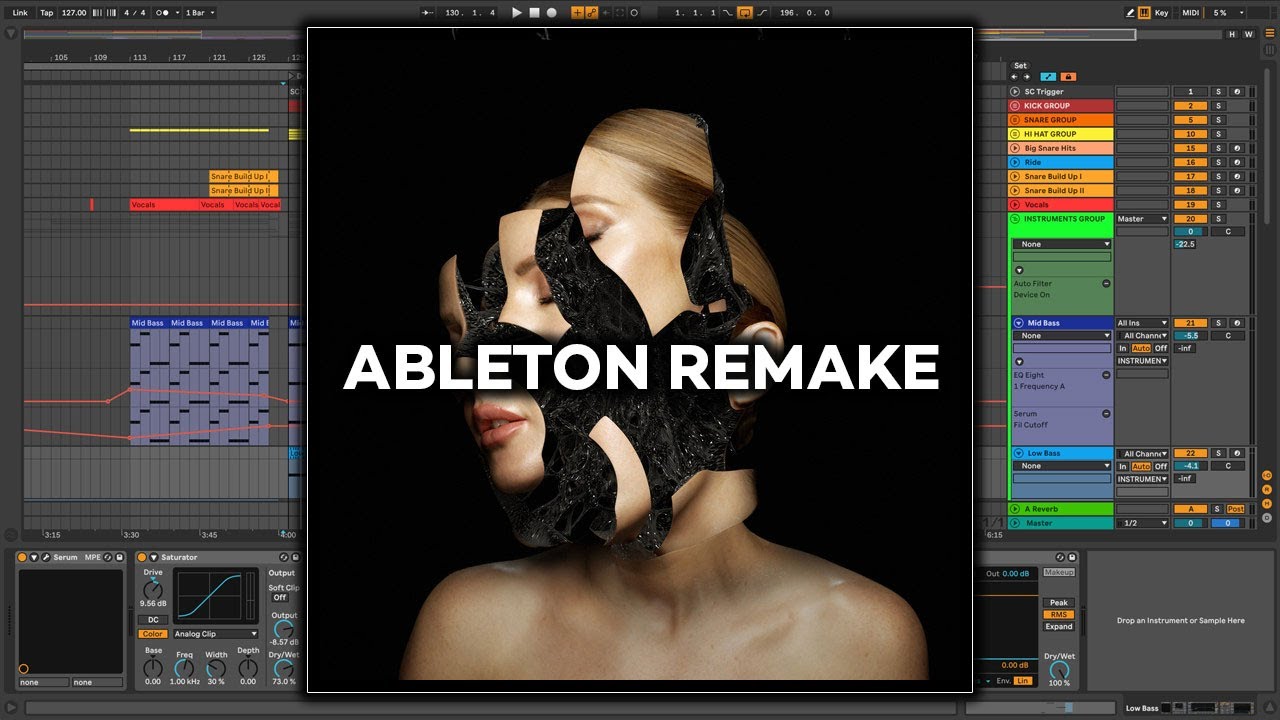This screenshot has width=1280, height=720.
Task: Toggle Saturator Soft Clip Off button
Action: click(280, 598)
